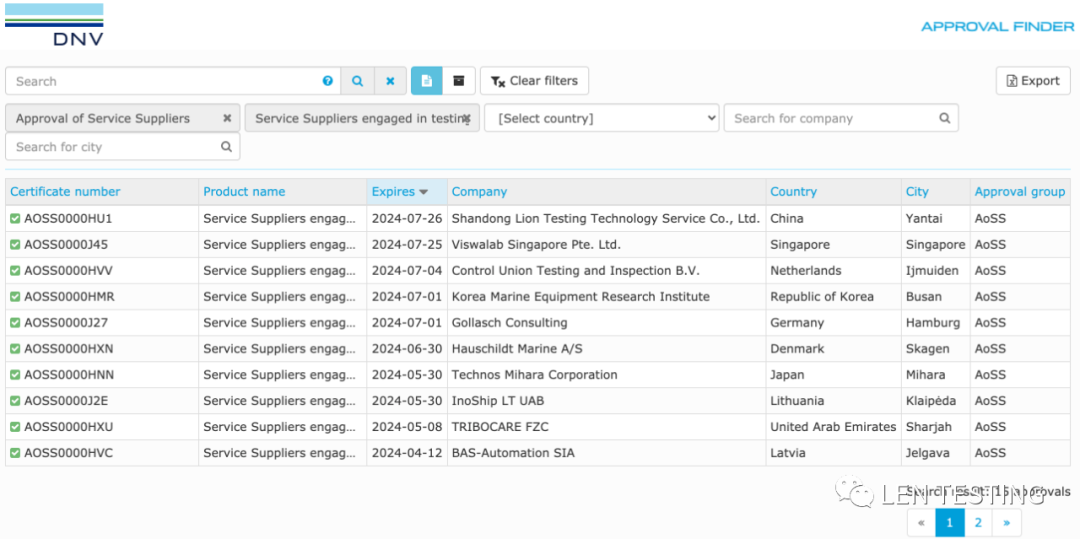Click expiry date 2024-04-12
Viewport: 1080px width, 539px height.
tap(406, 453)
